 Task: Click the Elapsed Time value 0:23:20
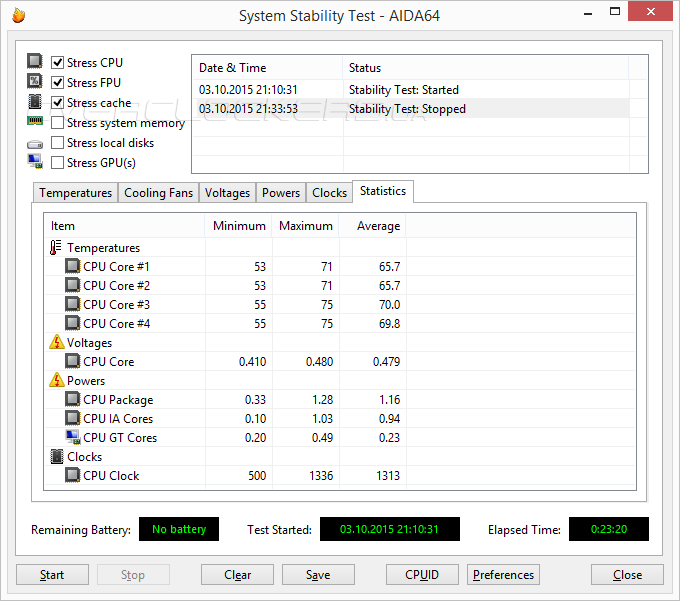pyautogui.click(x=609, y=529)
